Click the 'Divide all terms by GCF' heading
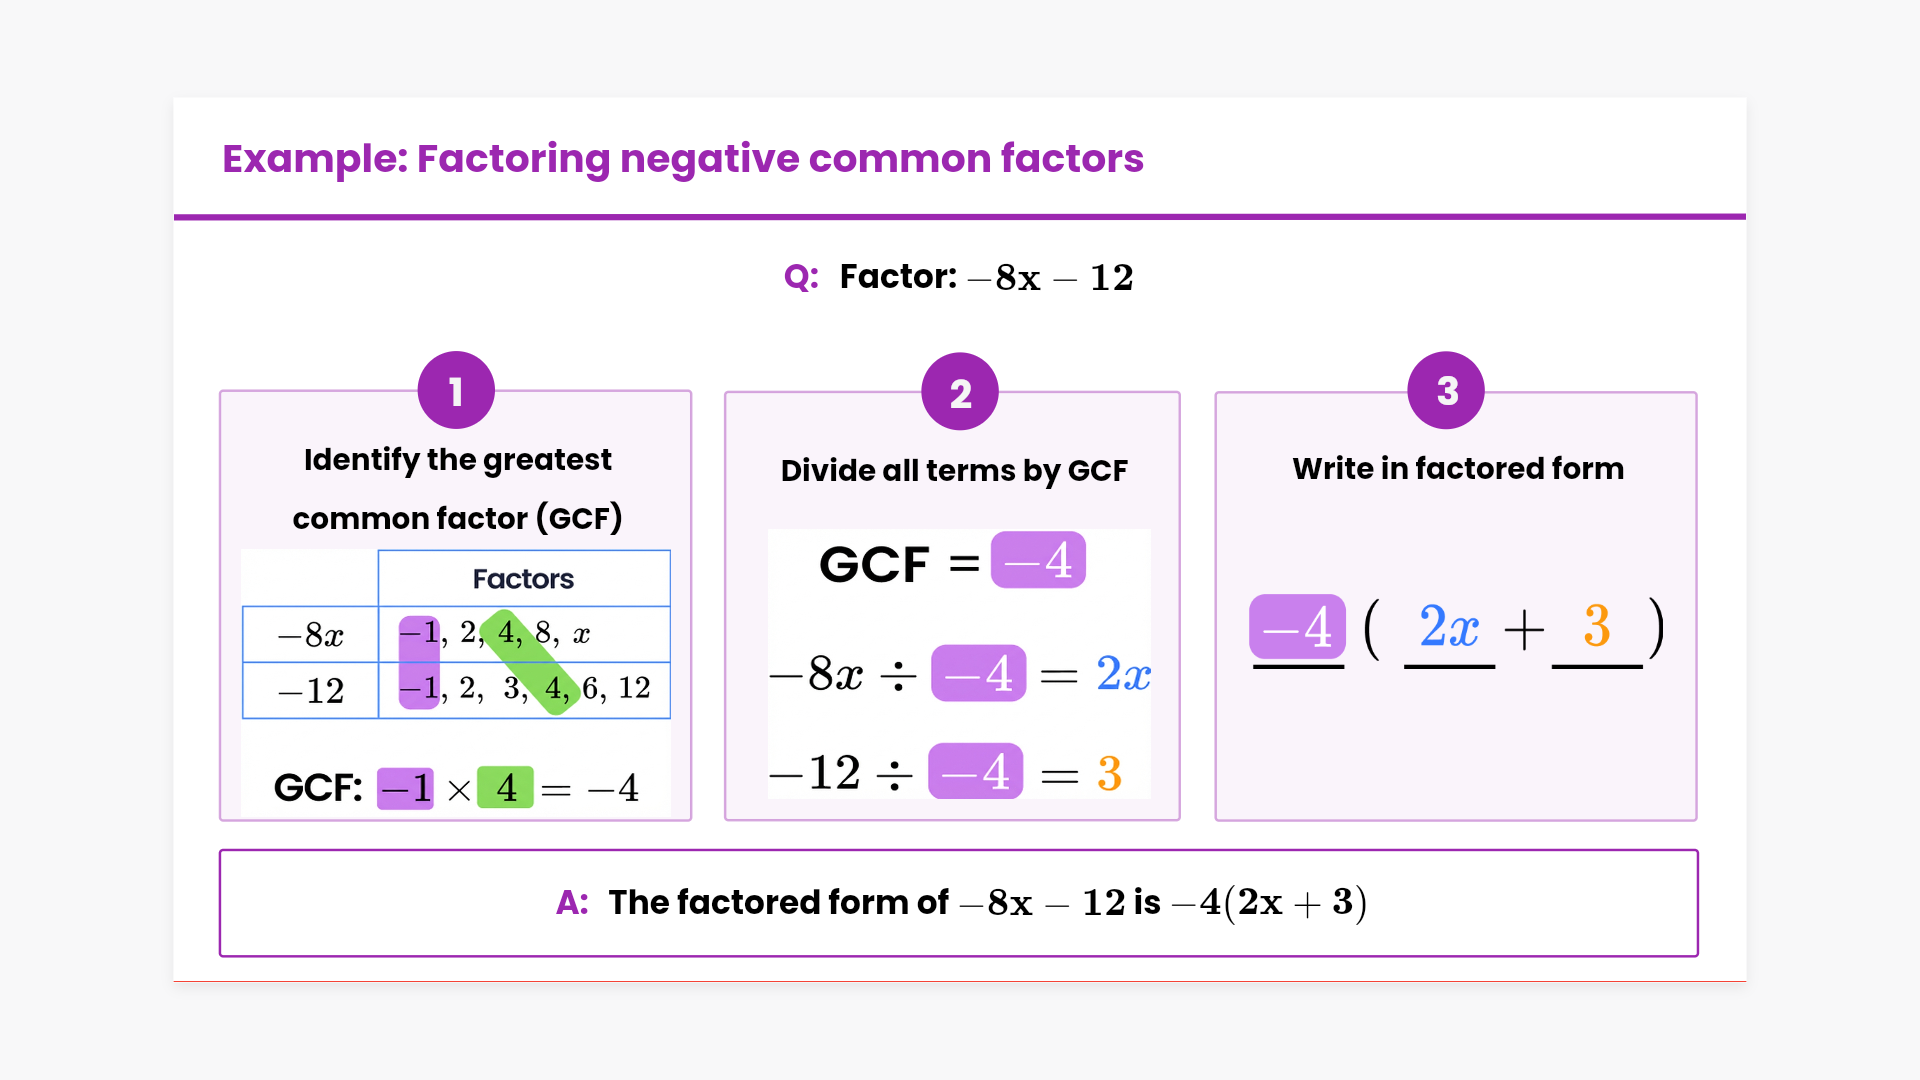Screen dimensions: 1920x1080 click(x=954, y=470)
